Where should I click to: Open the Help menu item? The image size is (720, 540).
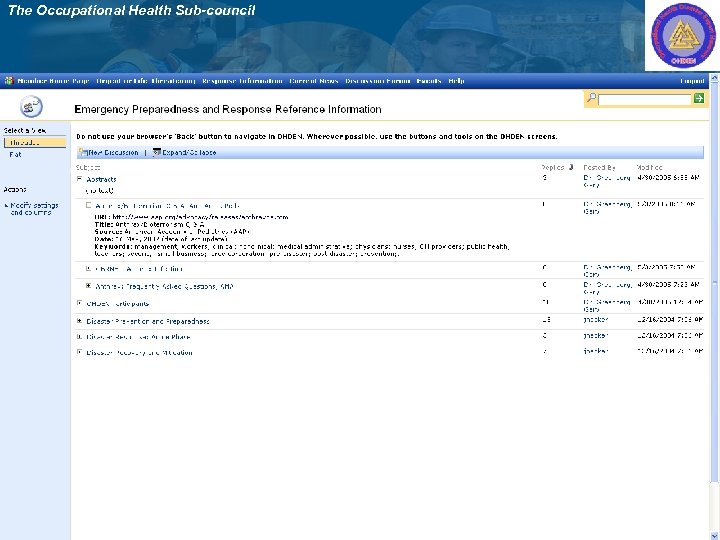456,81
